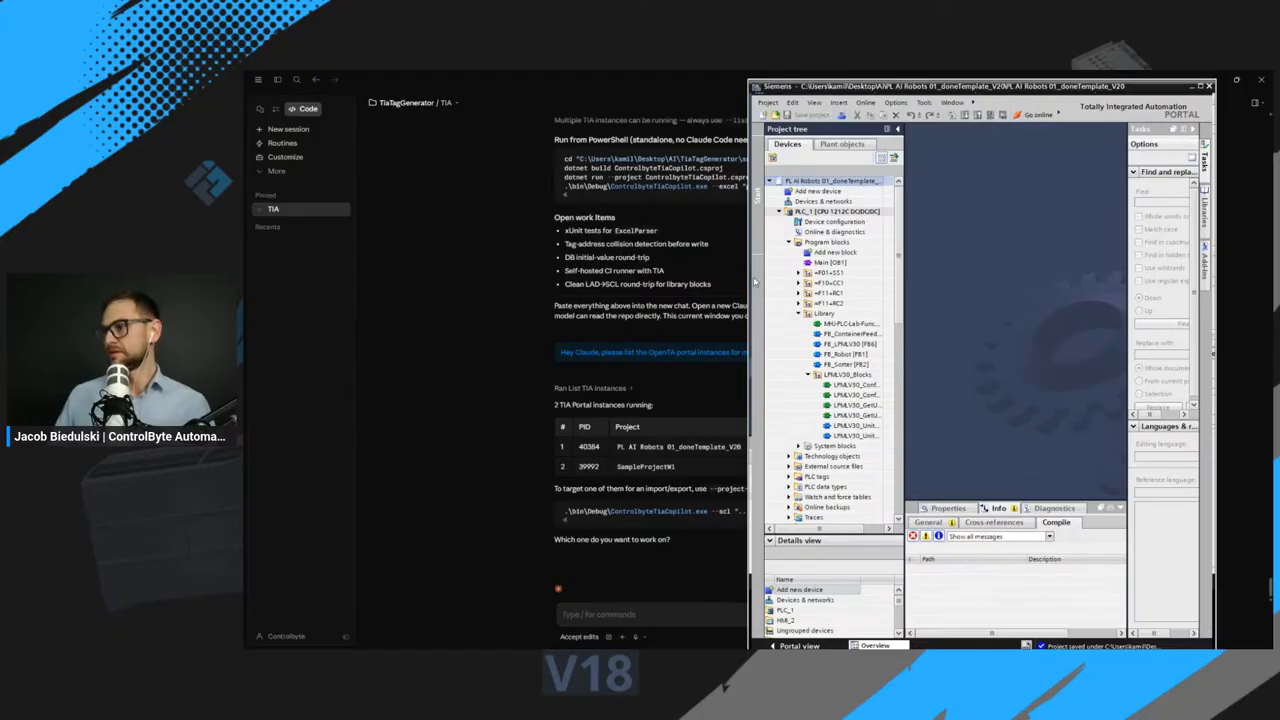Click Add new device in project tree
The image size is (1280, 720).
click(x=817, y=191)
